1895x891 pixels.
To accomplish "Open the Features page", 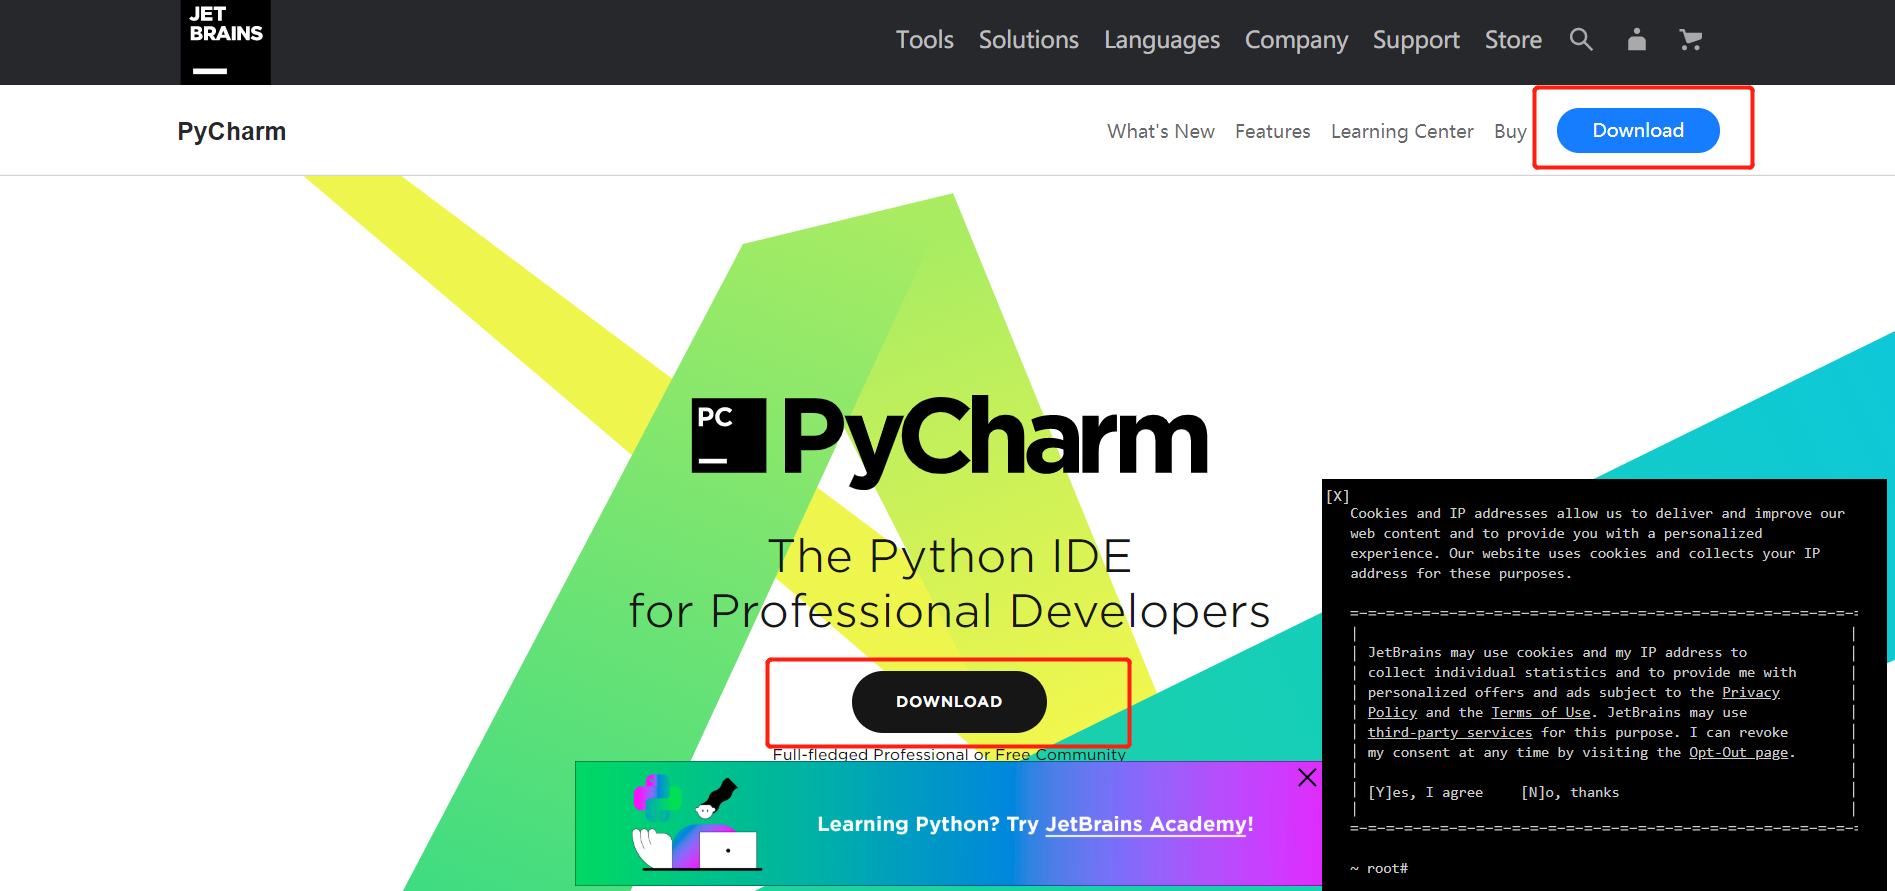I will pyautogui.click(x=1272, y=131).
